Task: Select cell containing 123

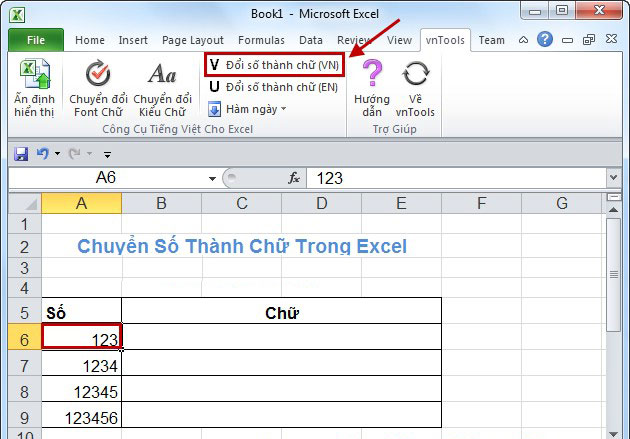Action: [82, 336]
